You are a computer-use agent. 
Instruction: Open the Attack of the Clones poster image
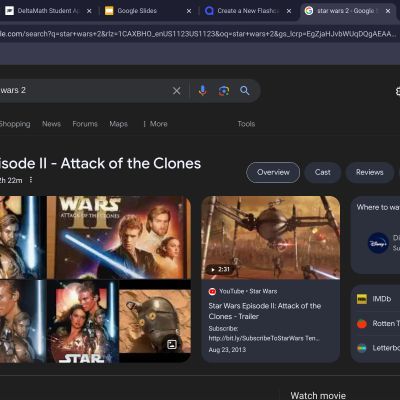tap(119, 237)
